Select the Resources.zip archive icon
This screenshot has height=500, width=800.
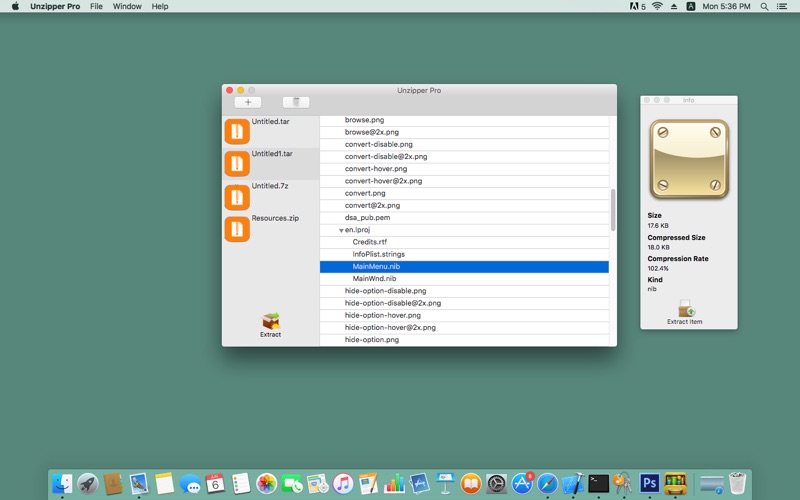point(237,229)
